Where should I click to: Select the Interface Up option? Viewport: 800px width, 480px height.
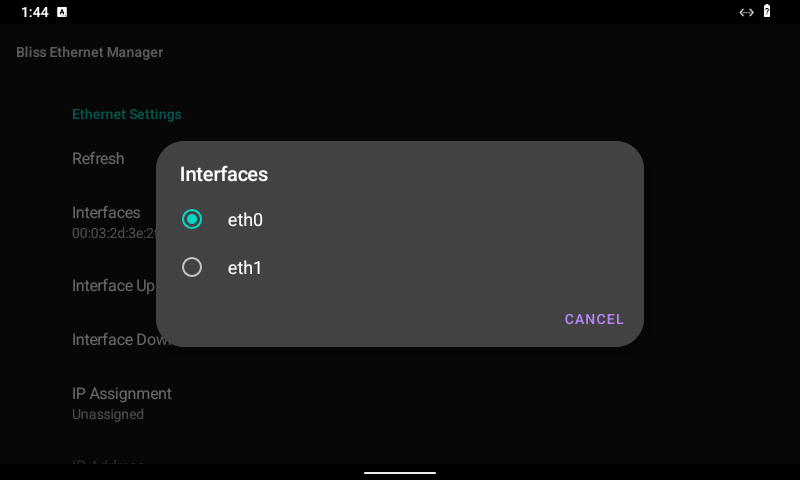tap(113, 286)
